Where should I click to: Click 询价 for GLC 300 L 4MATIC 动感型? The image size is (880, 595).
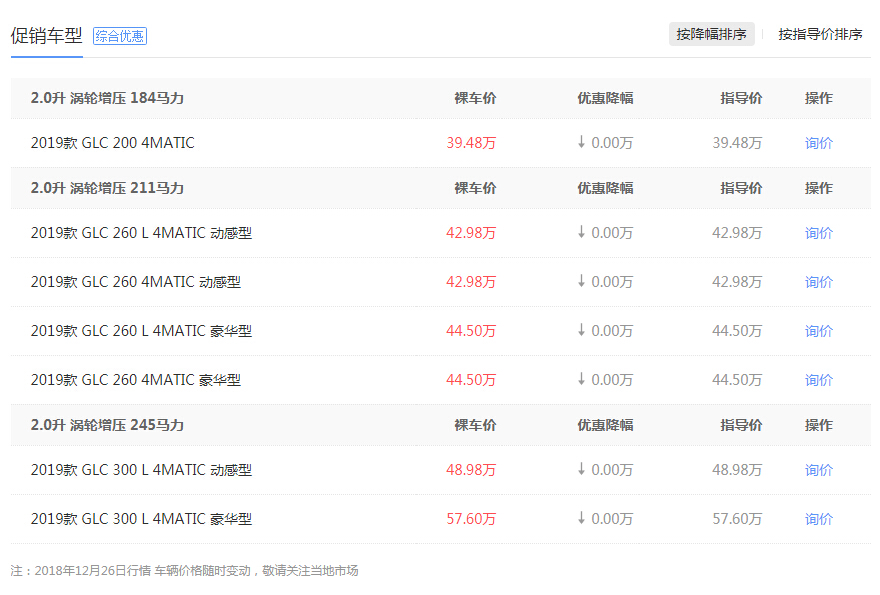pyautogui.click(x=818, y=470)
